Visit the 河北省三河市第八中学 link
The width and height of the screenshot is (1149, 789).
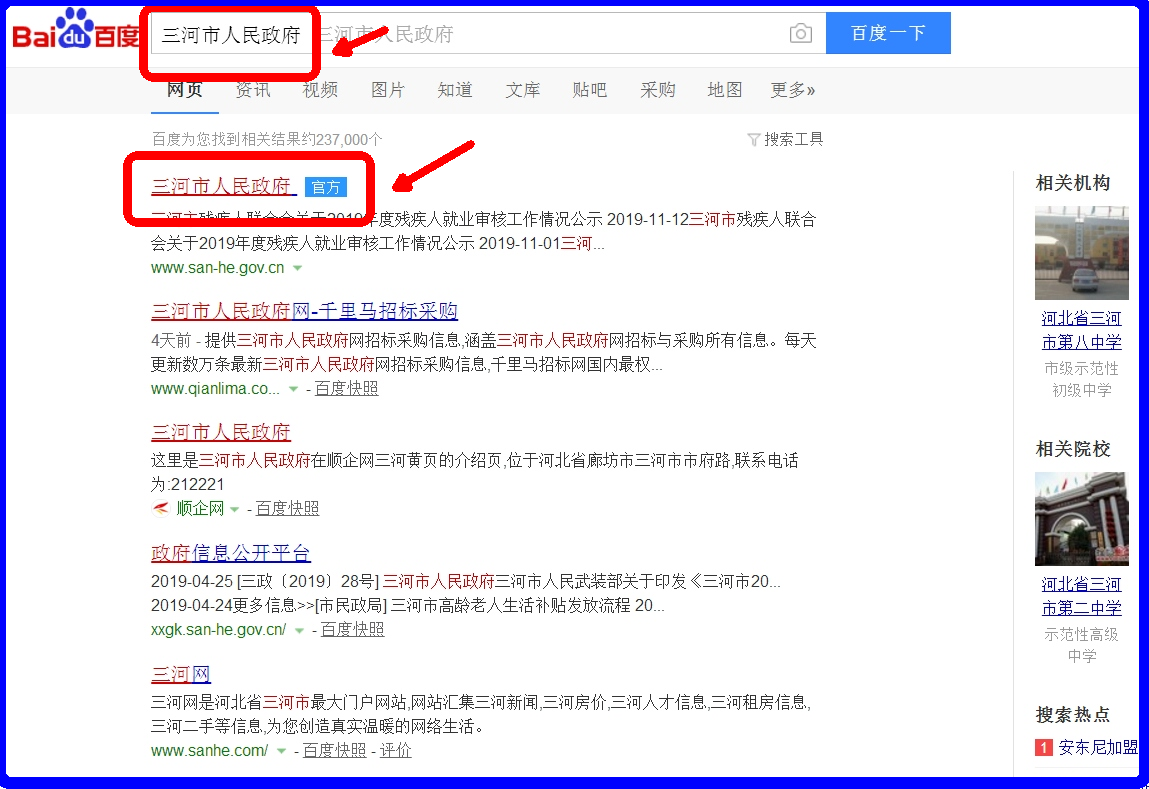coord(1081,328)
